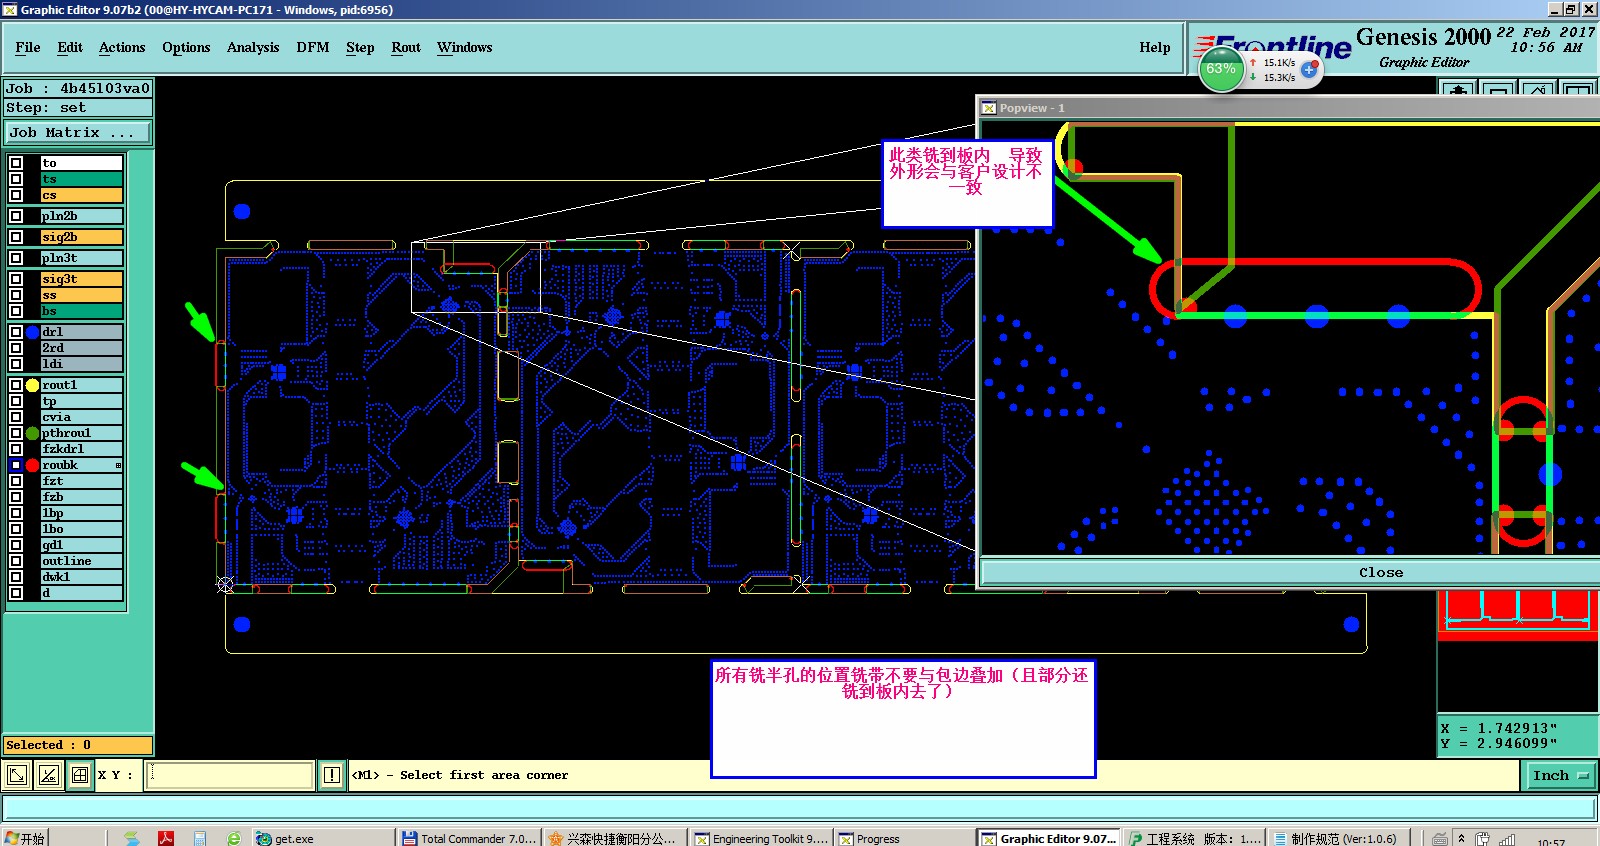1600x846 pixels.
Task: Switch to Engineering Toolkit taskbar window
Action: [762, 838]
